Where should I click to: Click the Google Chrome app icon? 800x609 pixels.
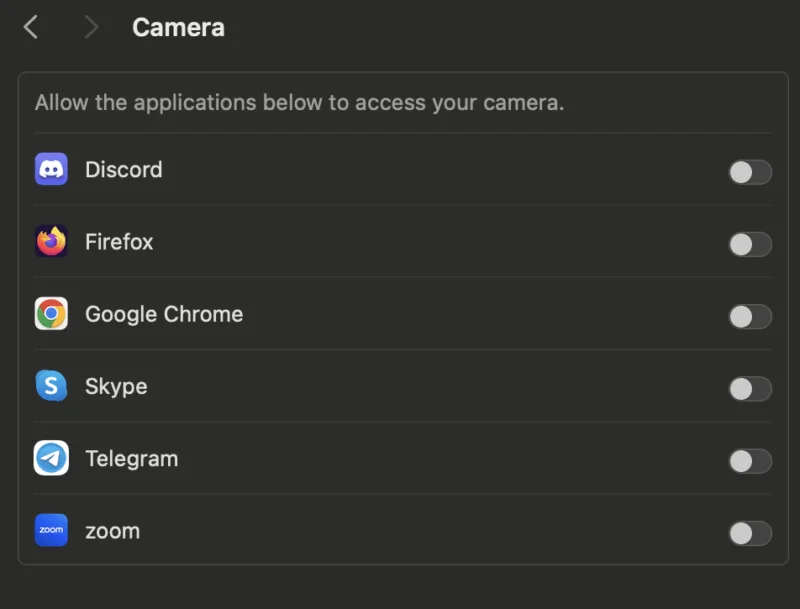pos(51,314)
